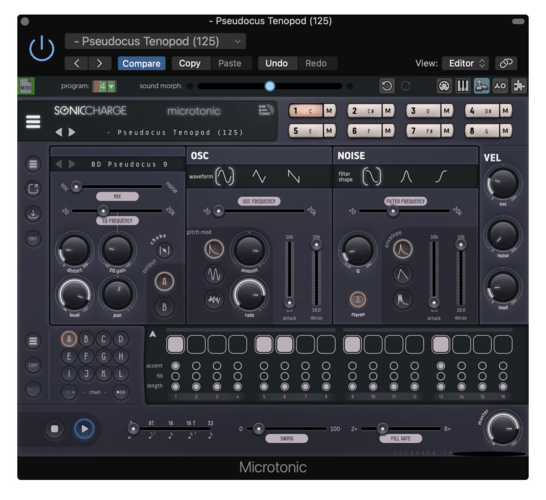Viewport: 546px width, 500px height.
Task: Select output B
Action: 164,307
